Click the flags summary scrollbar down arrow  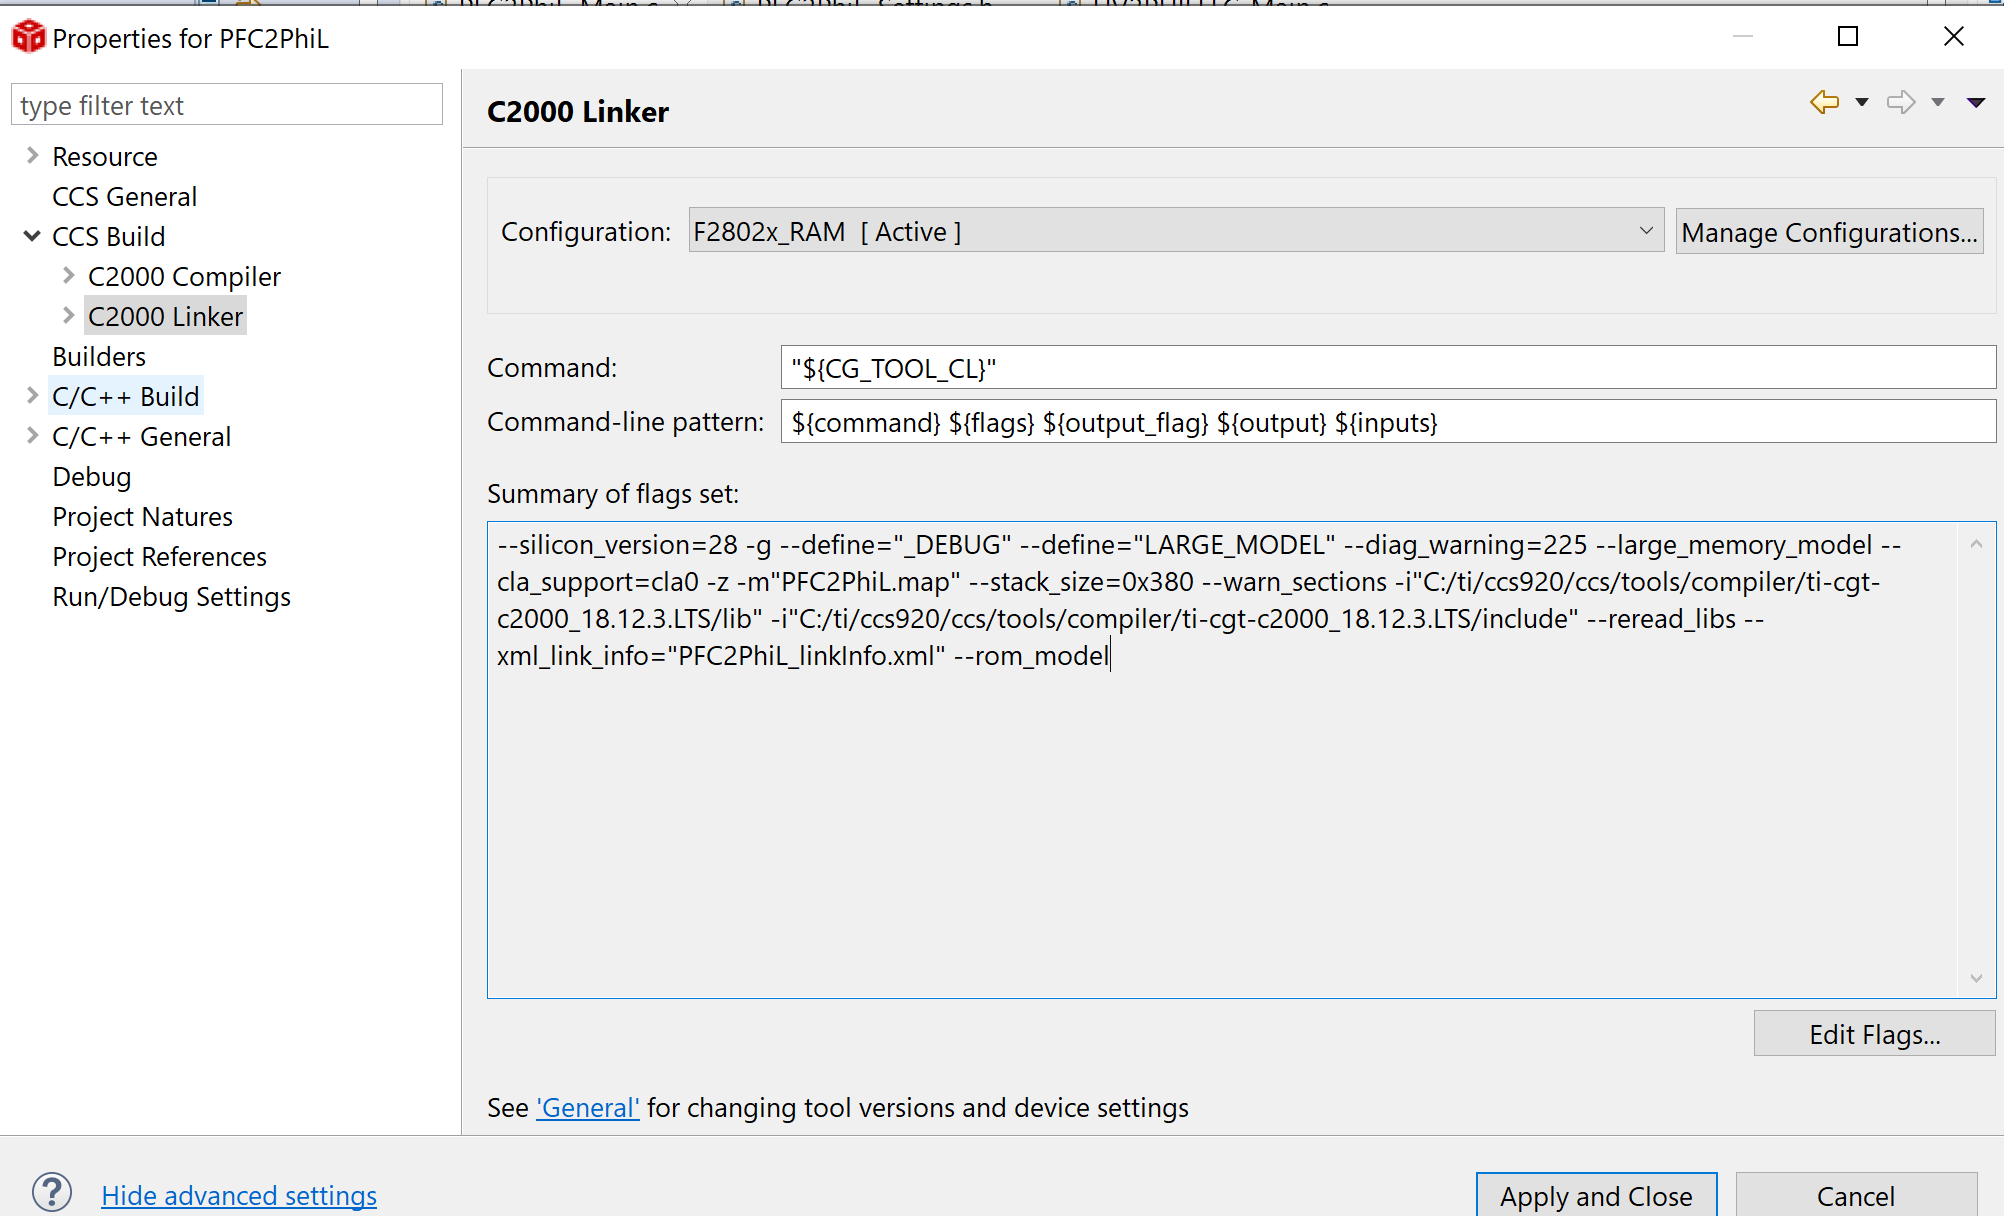pos(1976,978)
